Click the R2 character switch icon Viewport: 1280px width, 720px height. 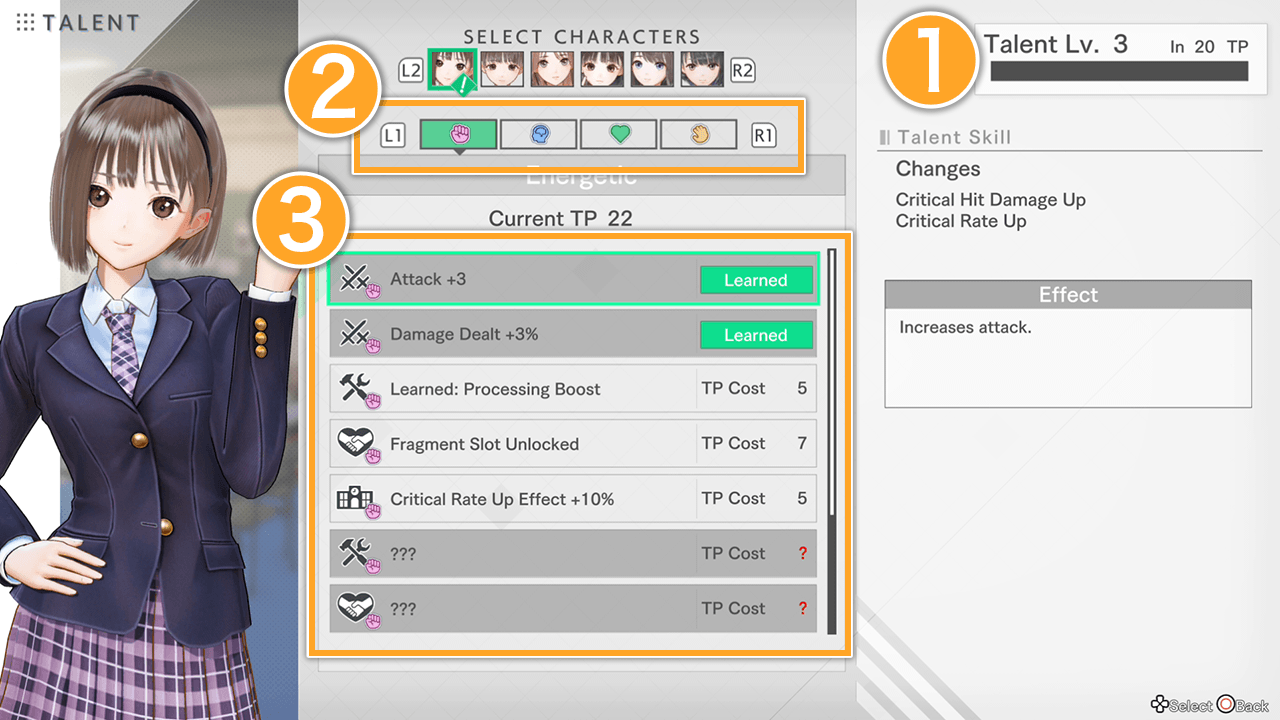[742, 71]
